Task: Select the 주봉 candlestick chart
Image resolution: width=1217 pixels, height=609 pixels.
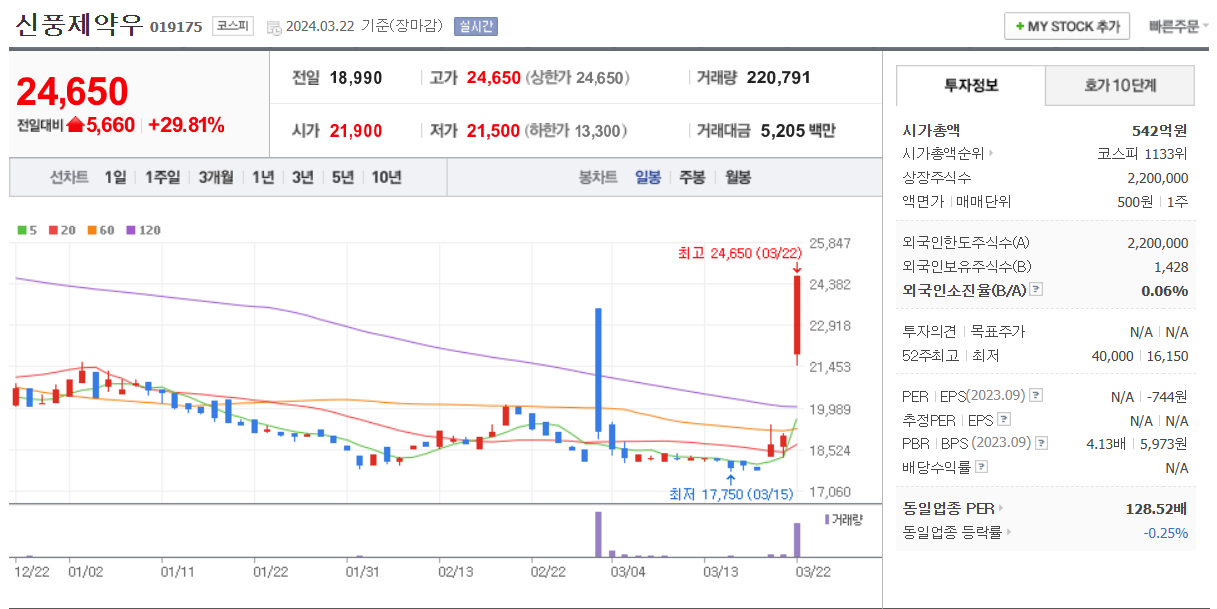Action: 692,177
